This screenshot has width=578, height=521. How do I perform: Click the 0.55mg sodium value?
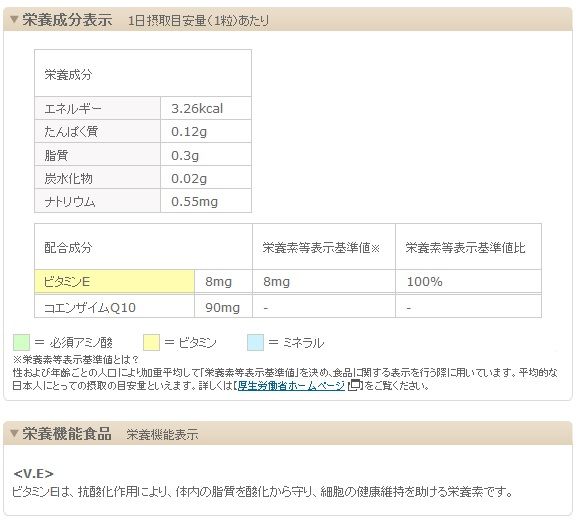tap(194, 202)
